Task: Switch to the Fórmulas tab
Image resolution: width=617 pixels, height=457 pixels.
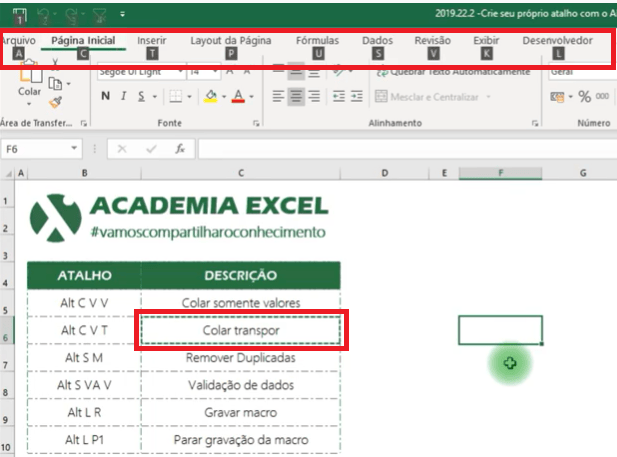Action: [317, 41]
